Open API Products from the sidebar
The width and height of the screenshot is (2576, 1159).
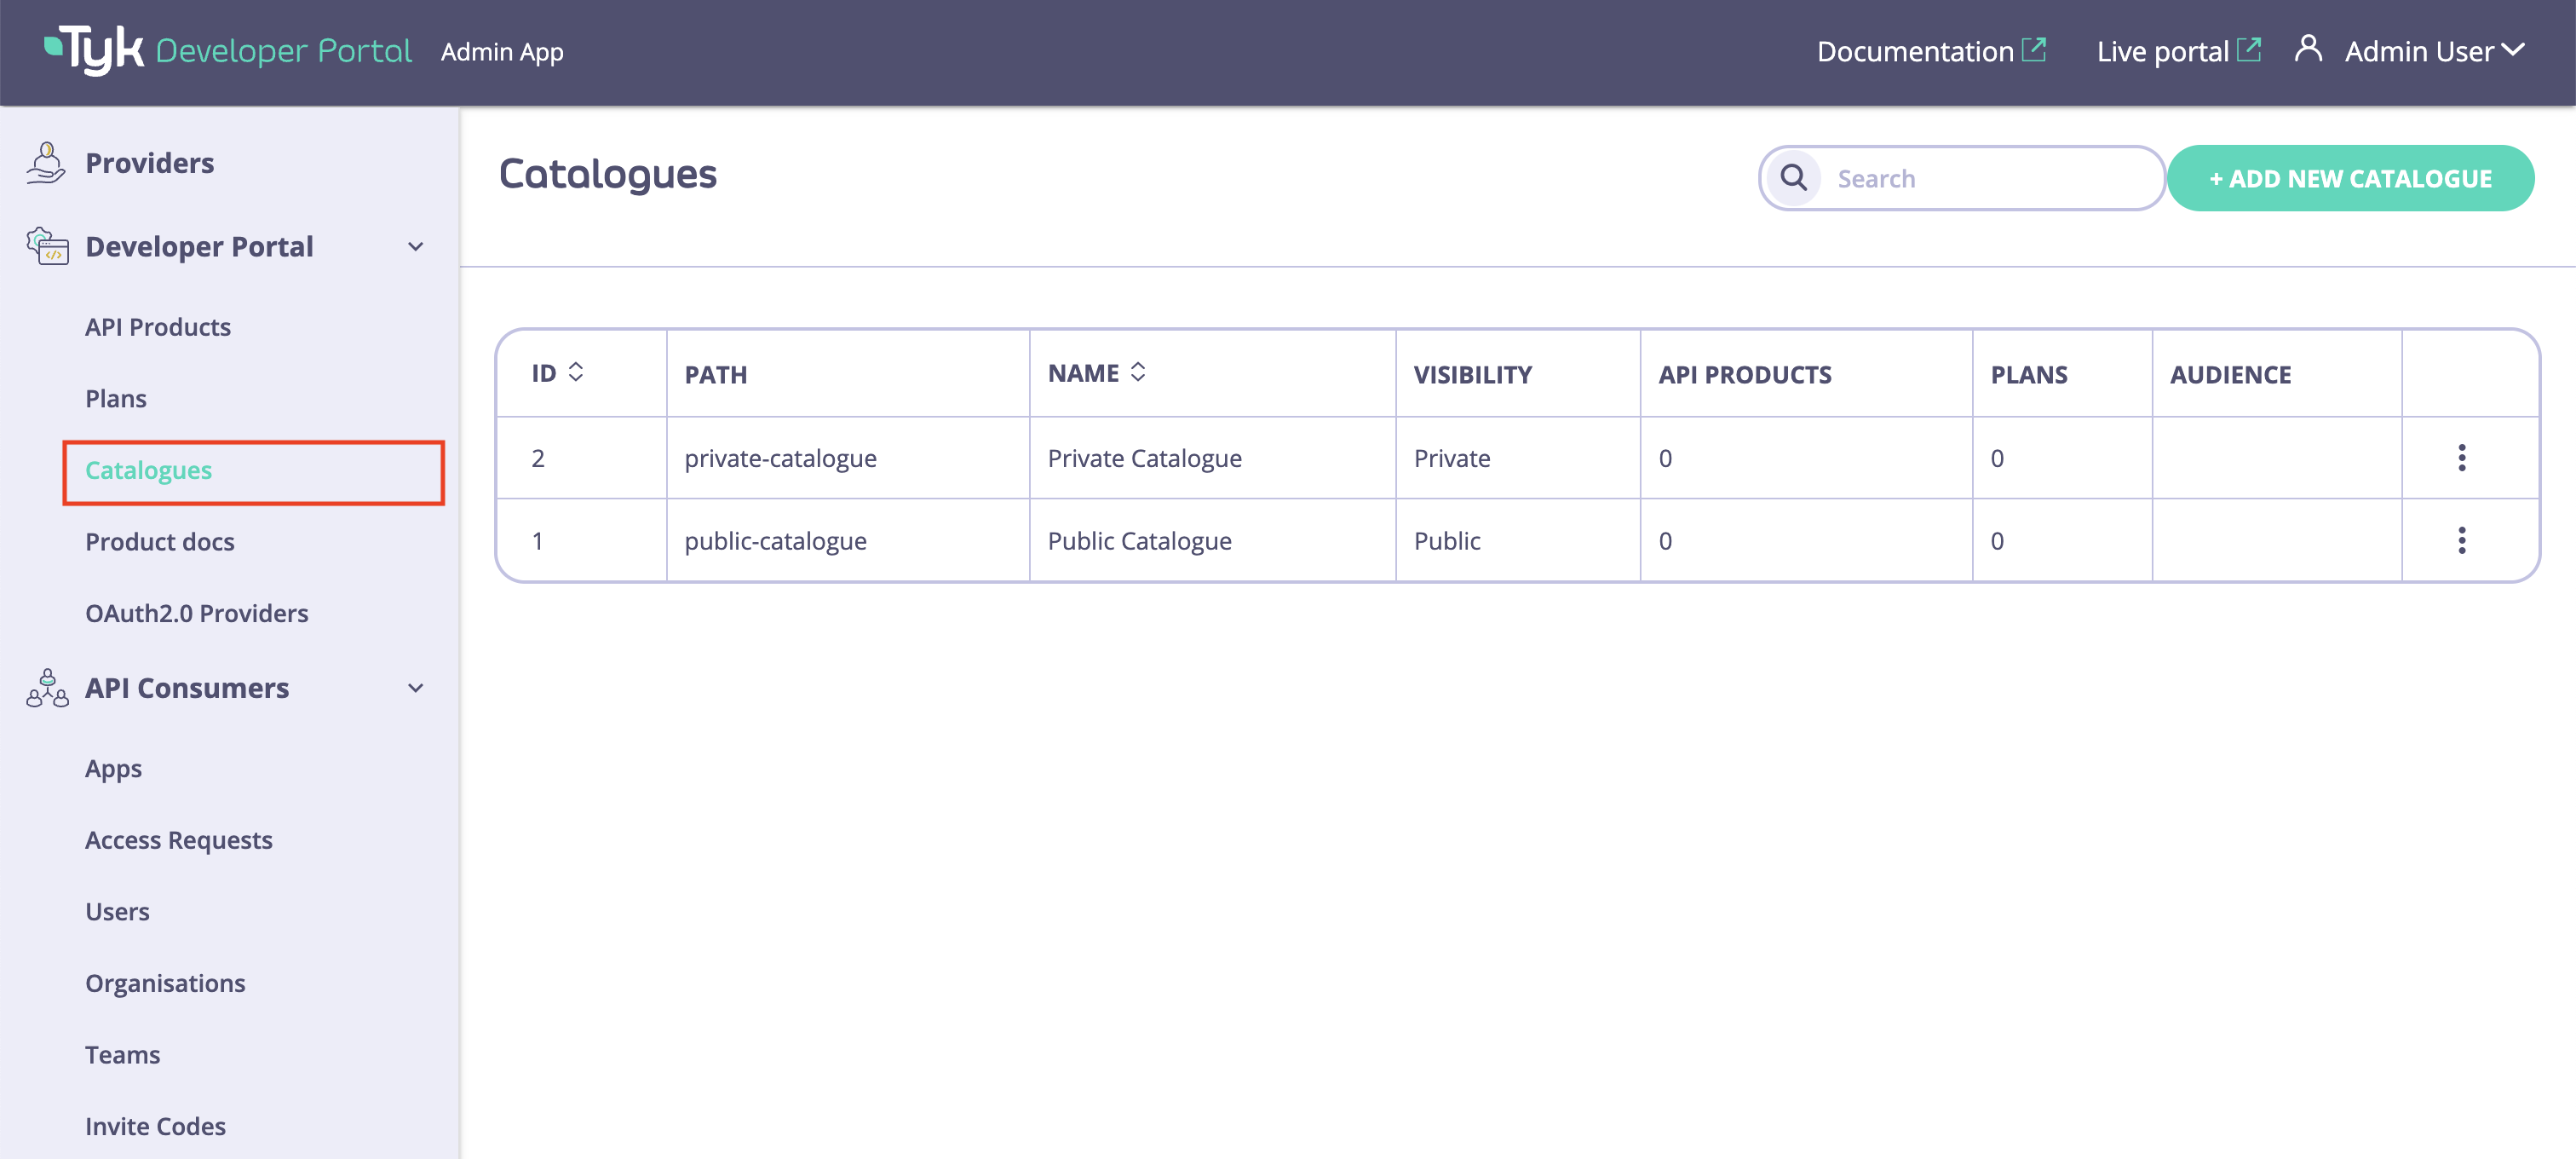point(157,326)
